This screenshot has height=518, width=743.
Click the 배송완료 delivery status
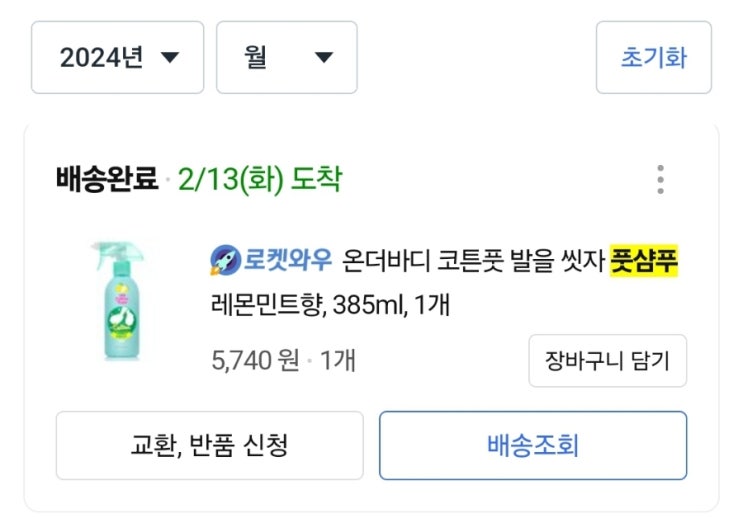107,180
